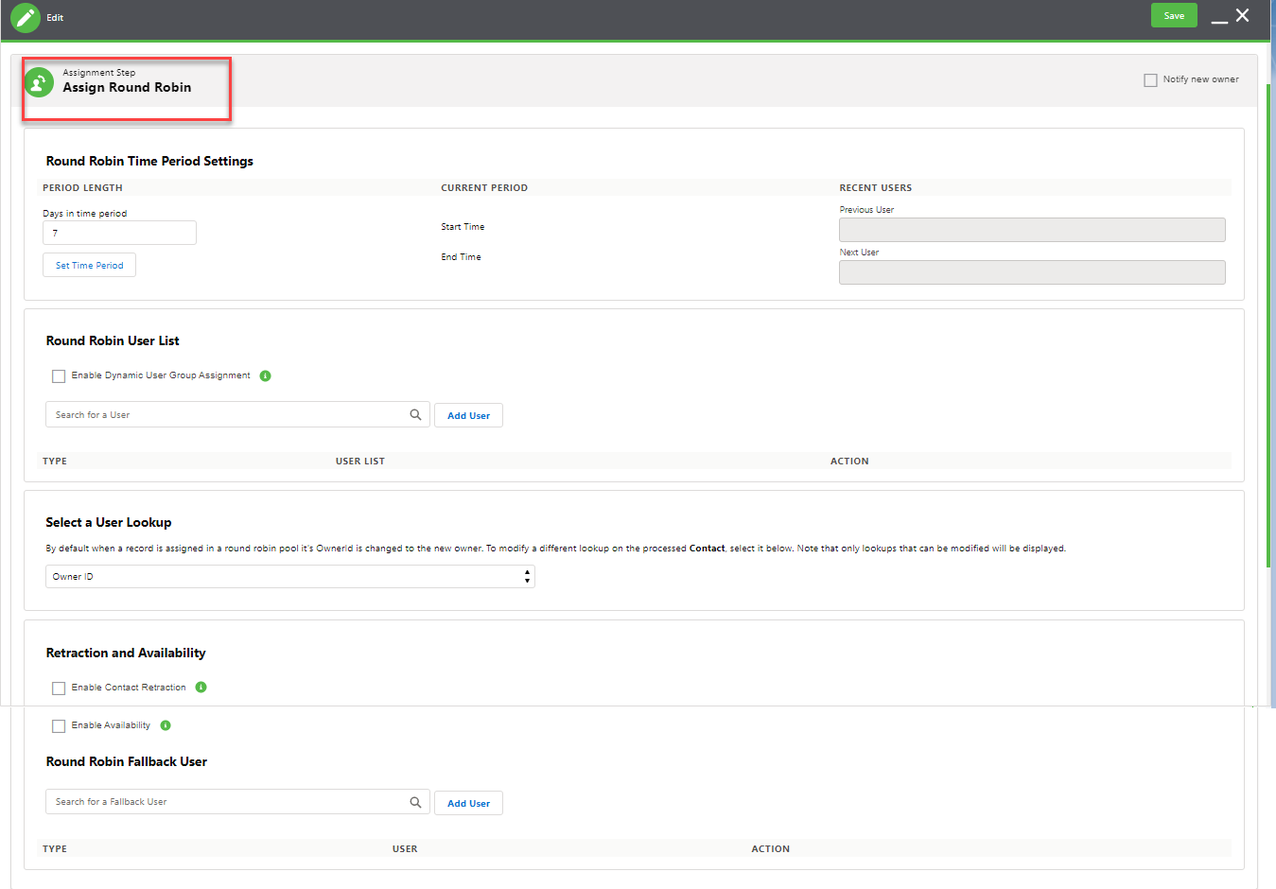1276x889 pixels.
Task: Click the info icon beside Enable Dynamic User Group Assignment
Action: click(x=265, y=375)
